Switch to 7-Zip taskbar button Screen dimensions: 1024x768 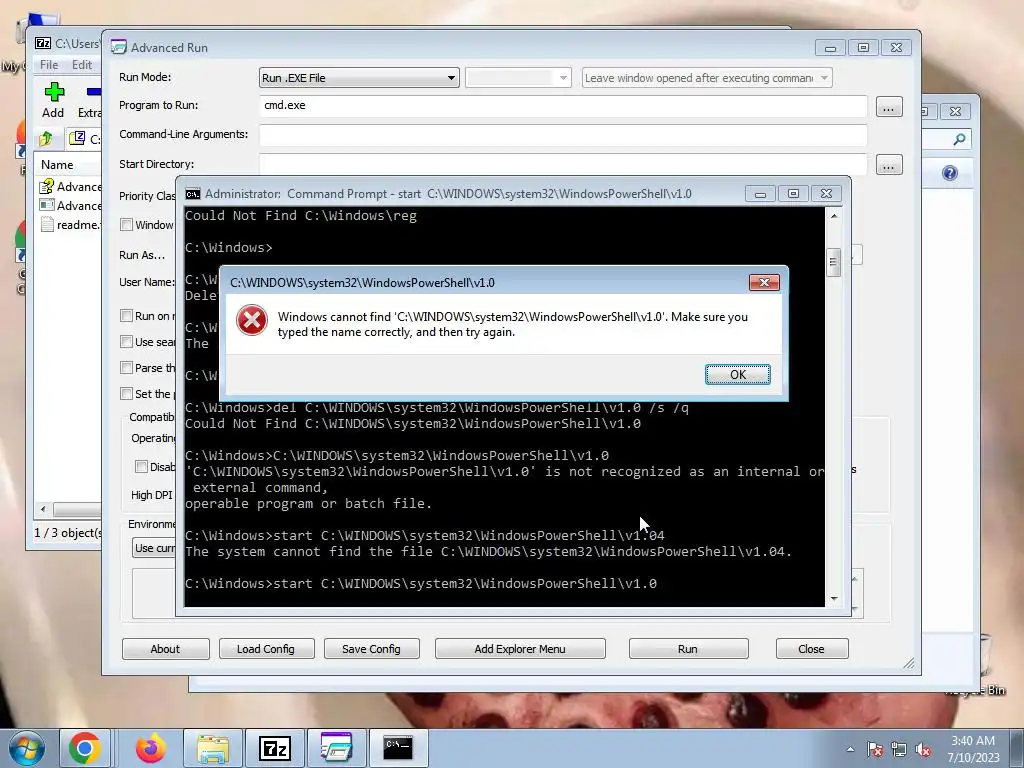274,748
